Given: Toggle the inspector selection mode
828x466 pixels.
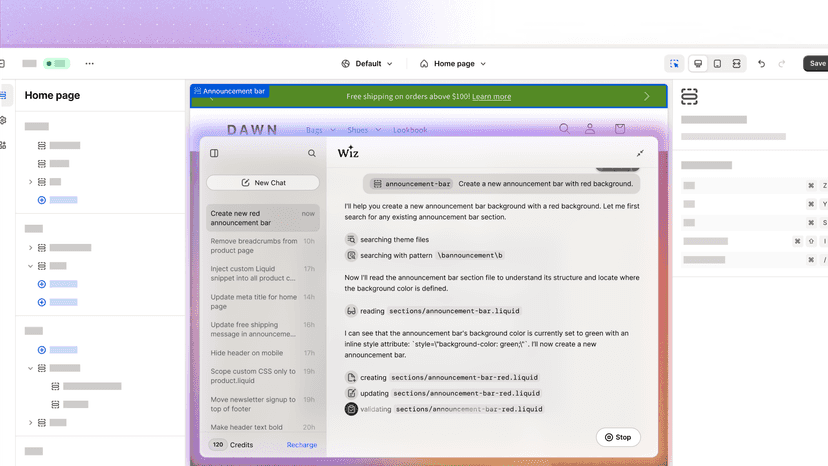Looking at the screenshot, I should (x=674, y=63).
